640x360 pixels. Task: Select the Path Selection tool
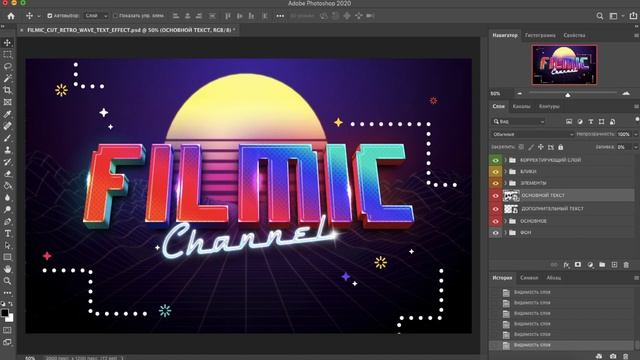click(x=7, y=245)
